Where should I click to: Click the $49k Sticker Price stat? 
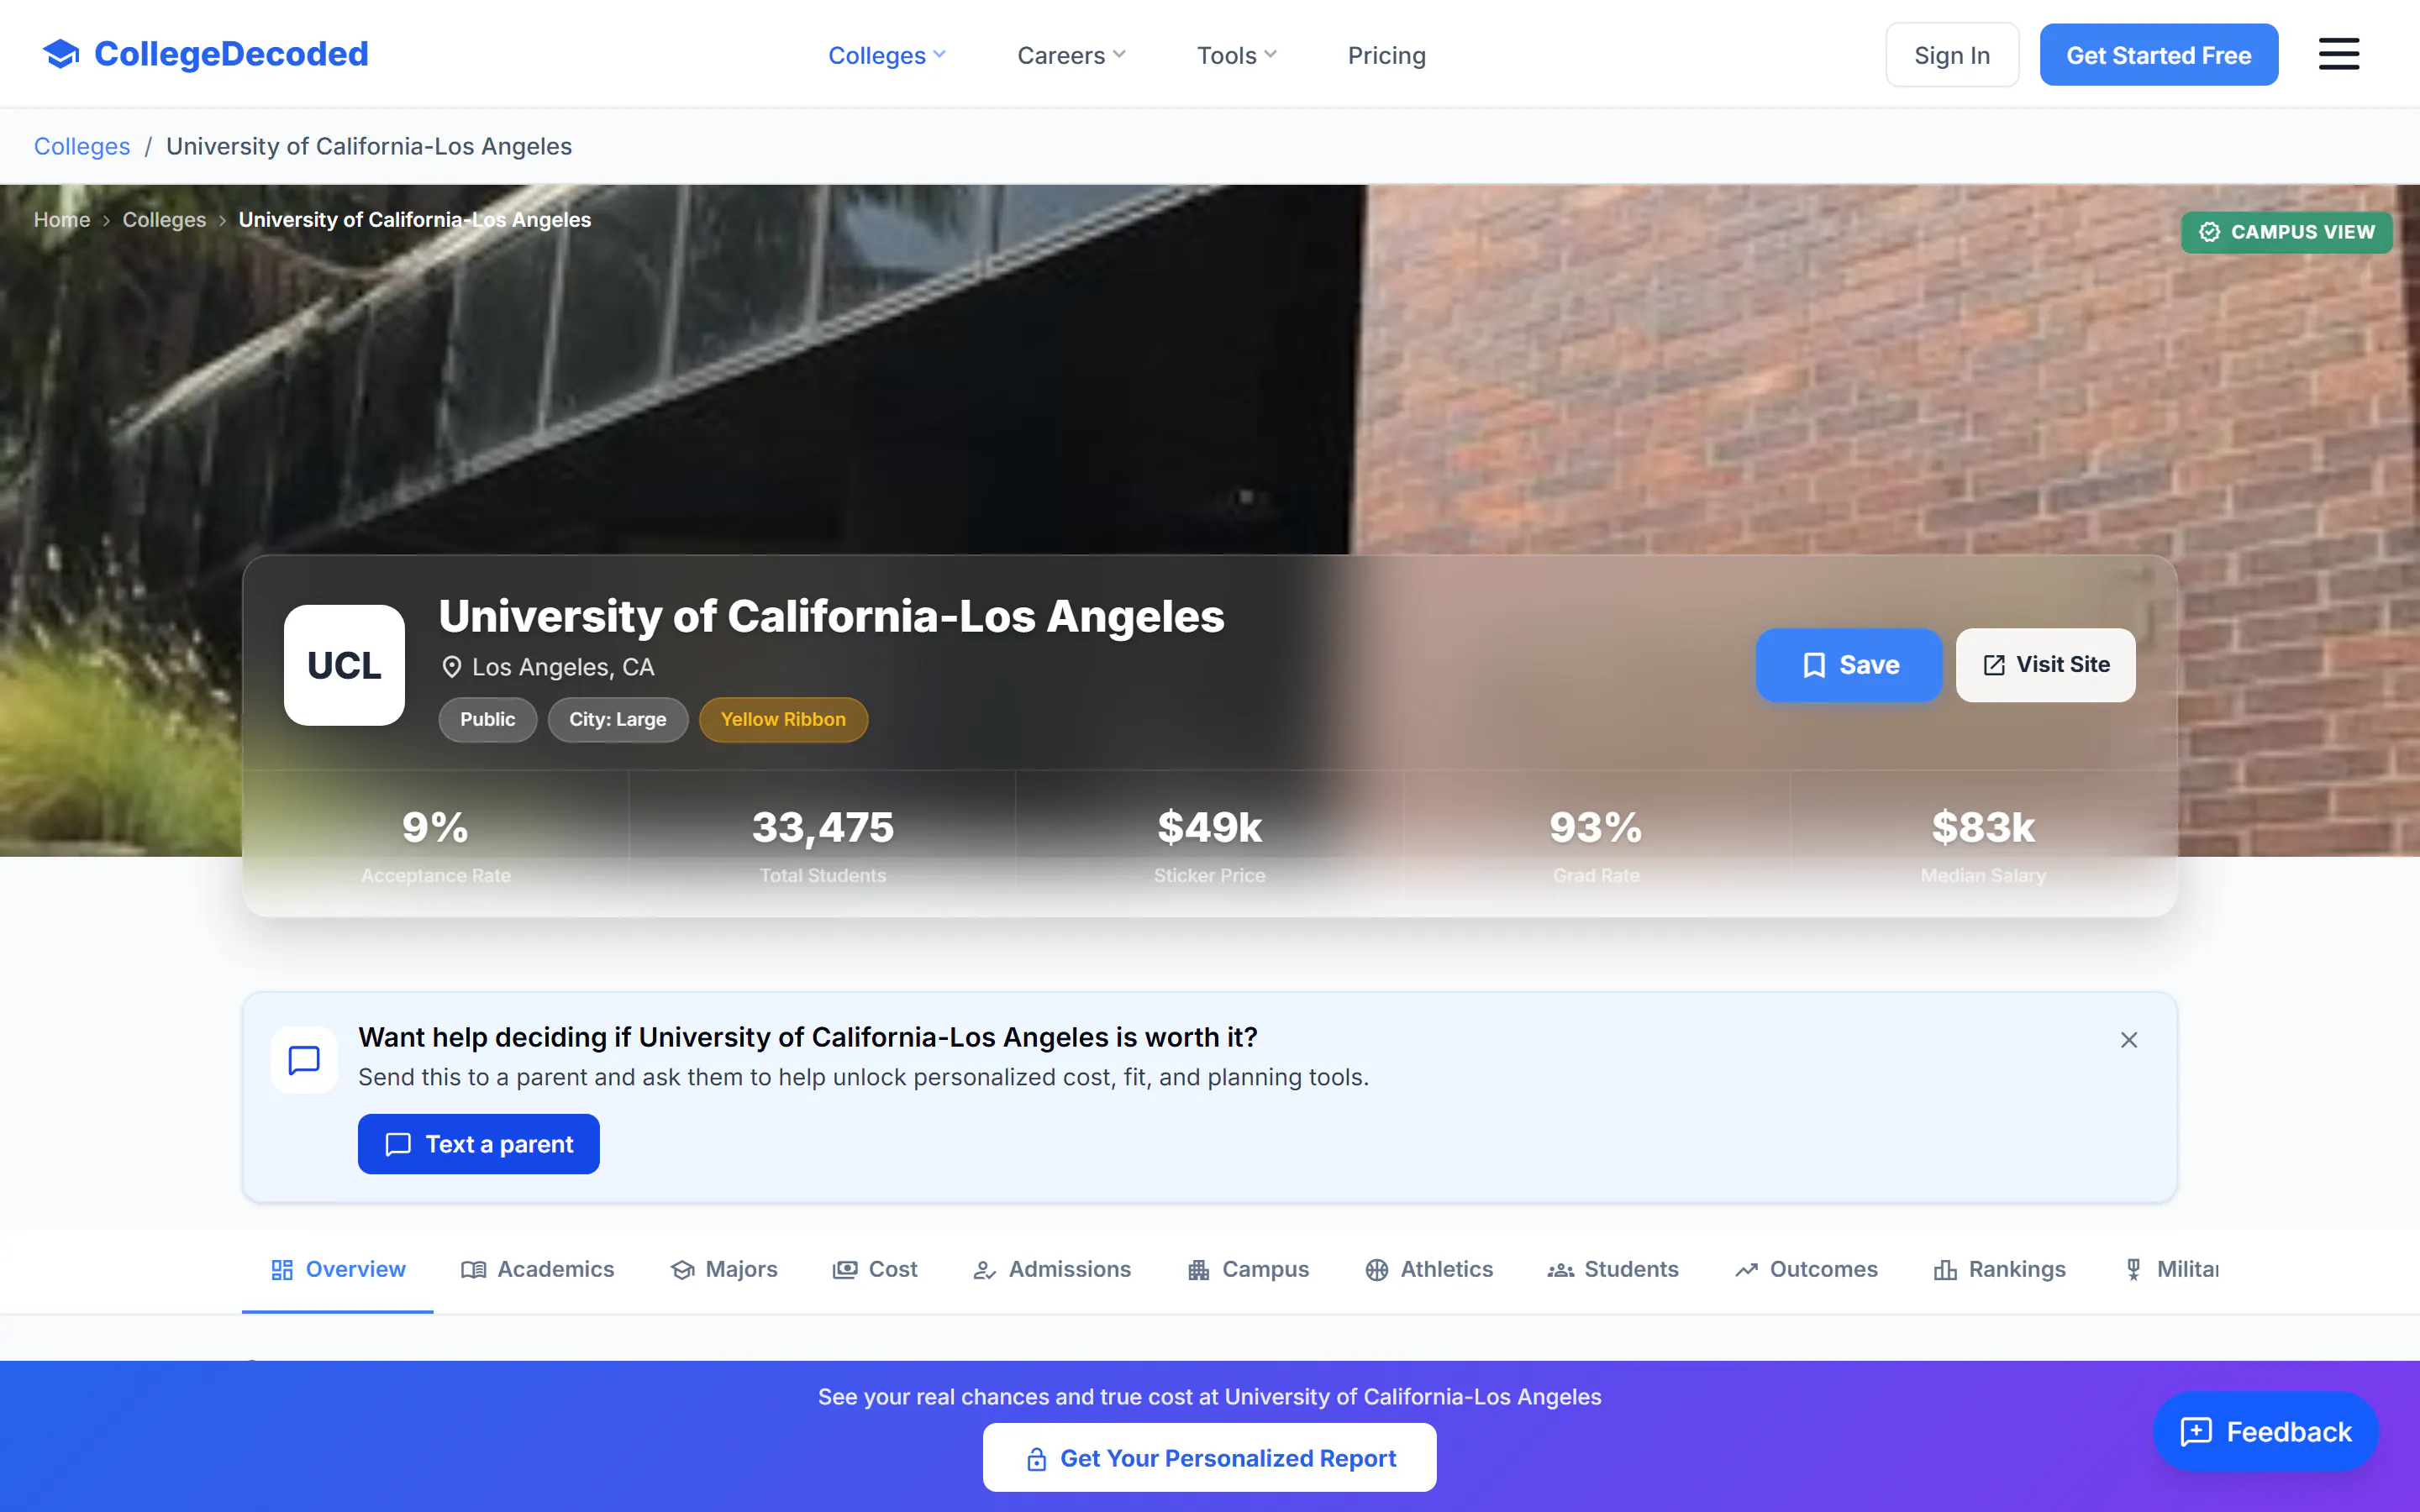(x=1210, y=845)
